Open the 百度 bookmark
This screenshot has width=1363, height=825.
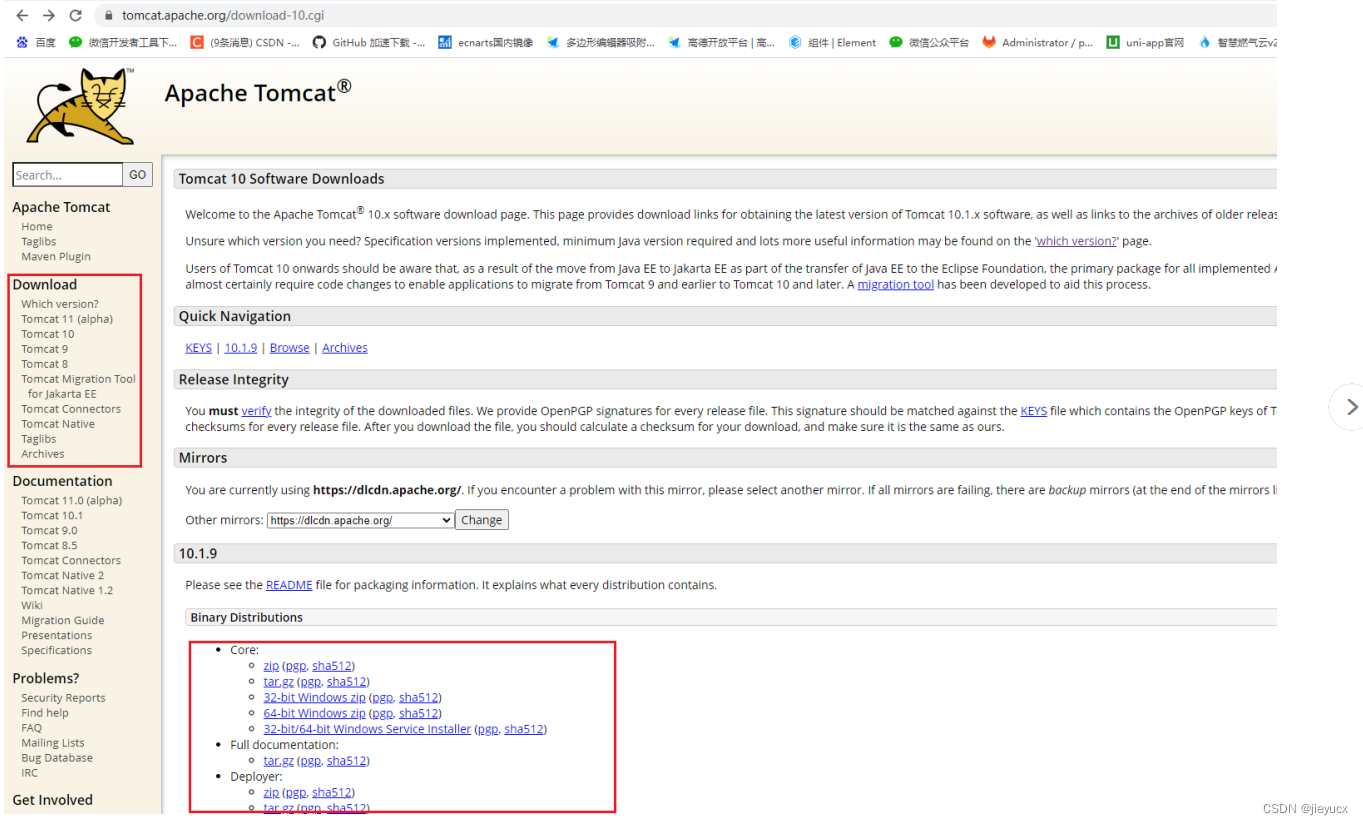pyautogui.click(x=36, y=43)
